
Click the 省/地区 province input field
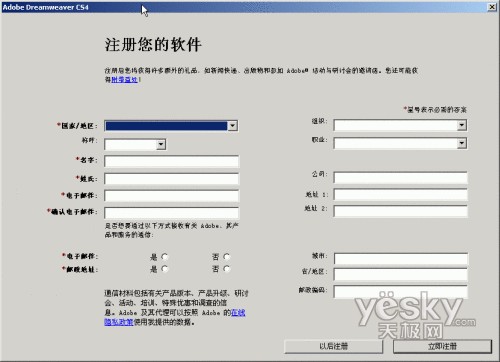401,275
